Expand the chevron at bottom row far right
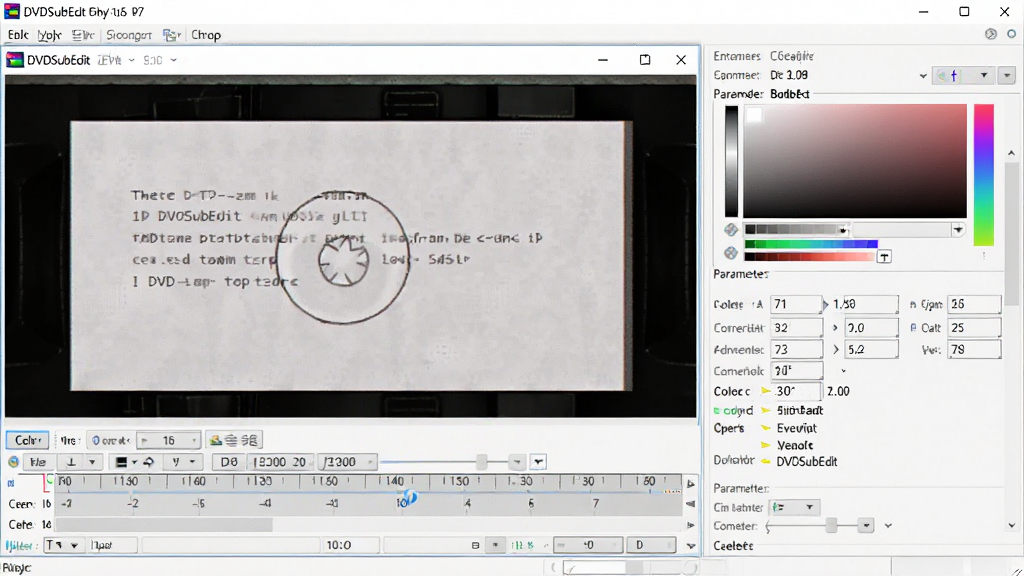1024x576 pixels. (691, 546)
